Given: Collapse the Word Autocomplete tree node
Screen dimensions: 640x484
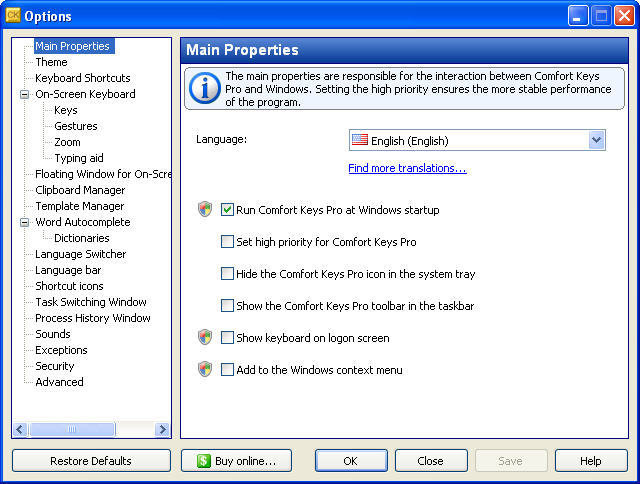Looking at the screenshot, I should point(24,222).
